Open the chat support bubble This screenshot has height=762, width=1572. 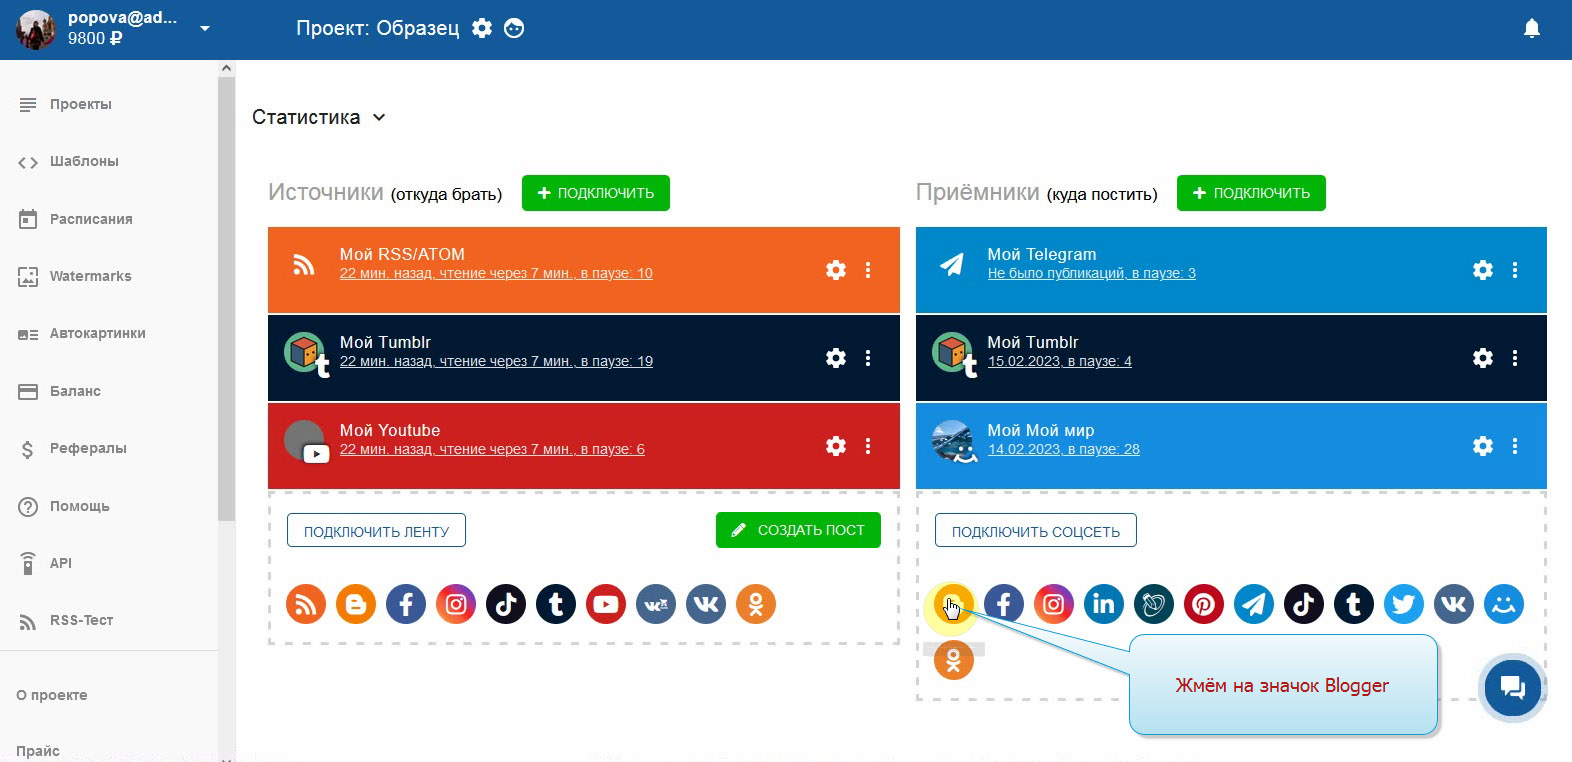1512,687
